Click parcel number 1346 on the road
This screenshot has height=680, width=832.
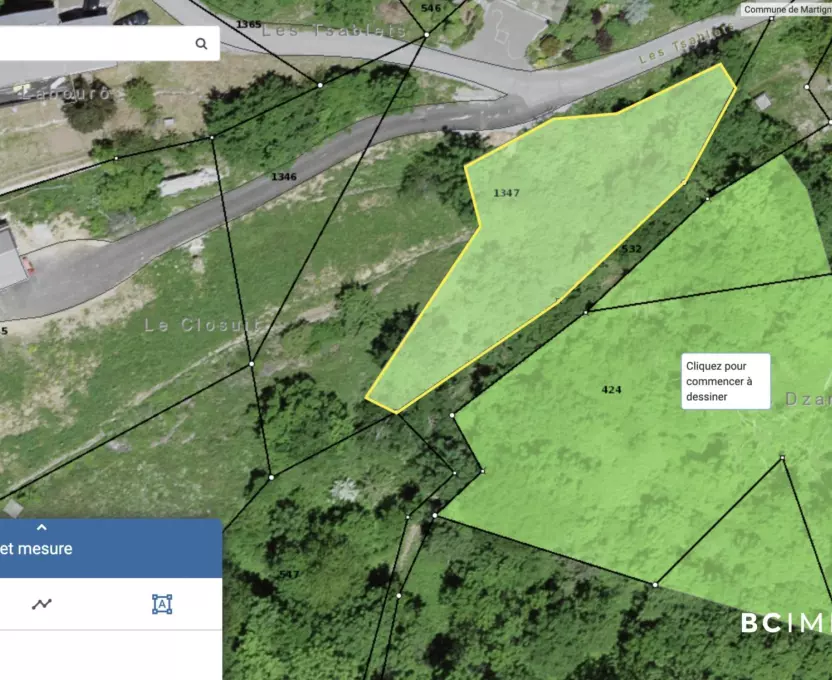pyautogui.click(x=284, y=177)
